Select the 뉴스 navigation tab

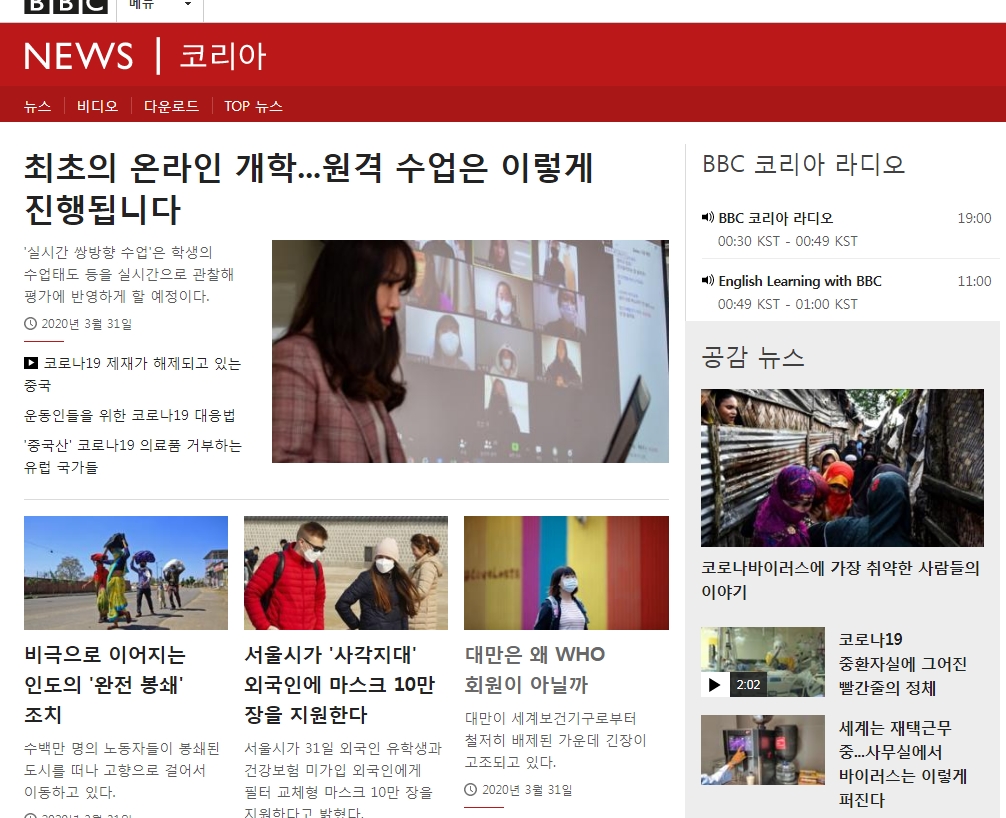click(x=37, y=106)
